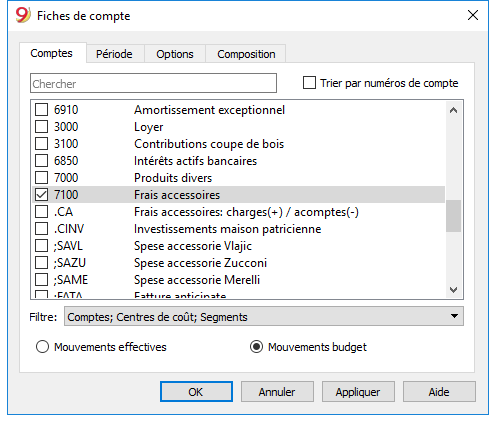This screenshot has height=422, width=496.
Task: Check the .CA Frais accessoires cost center
Action: pyautogui.click(x=41, y=212)
